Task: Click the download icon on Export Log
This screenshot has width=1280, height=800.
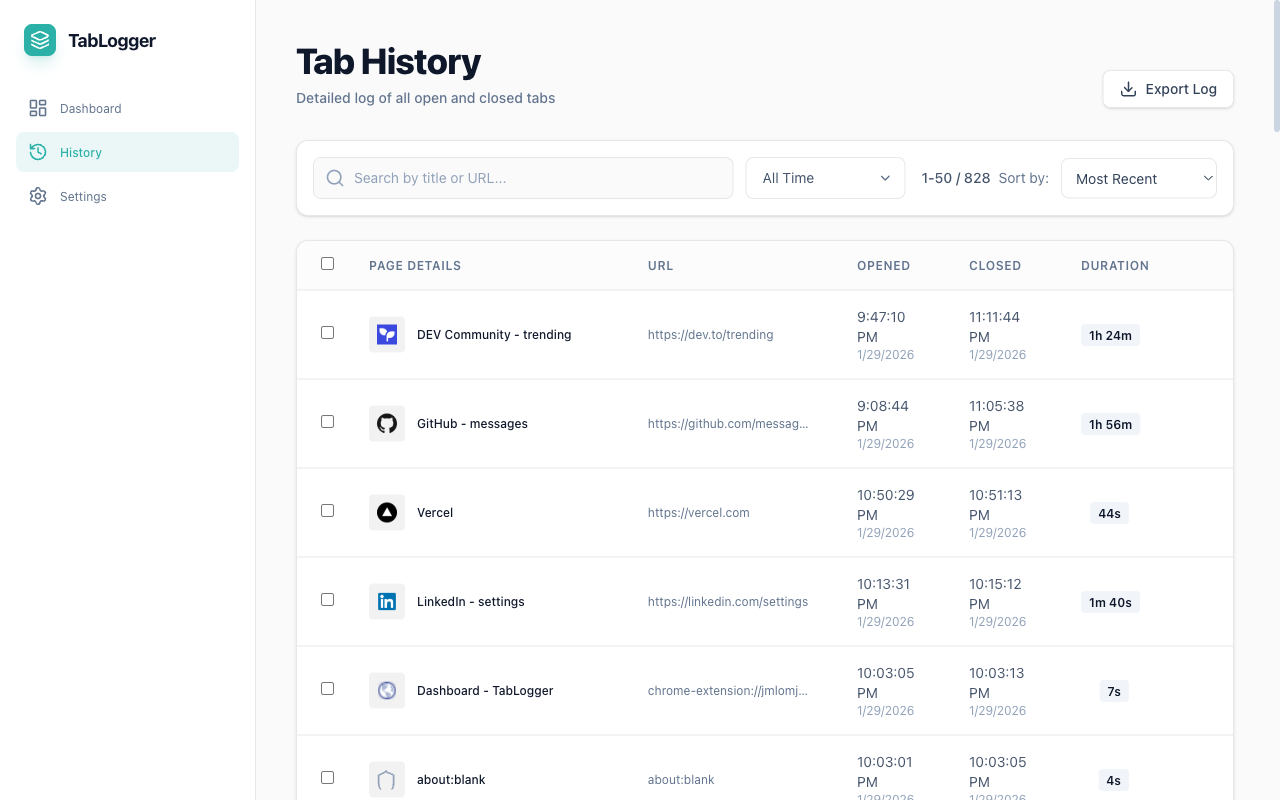Action: pos(1128,88)
